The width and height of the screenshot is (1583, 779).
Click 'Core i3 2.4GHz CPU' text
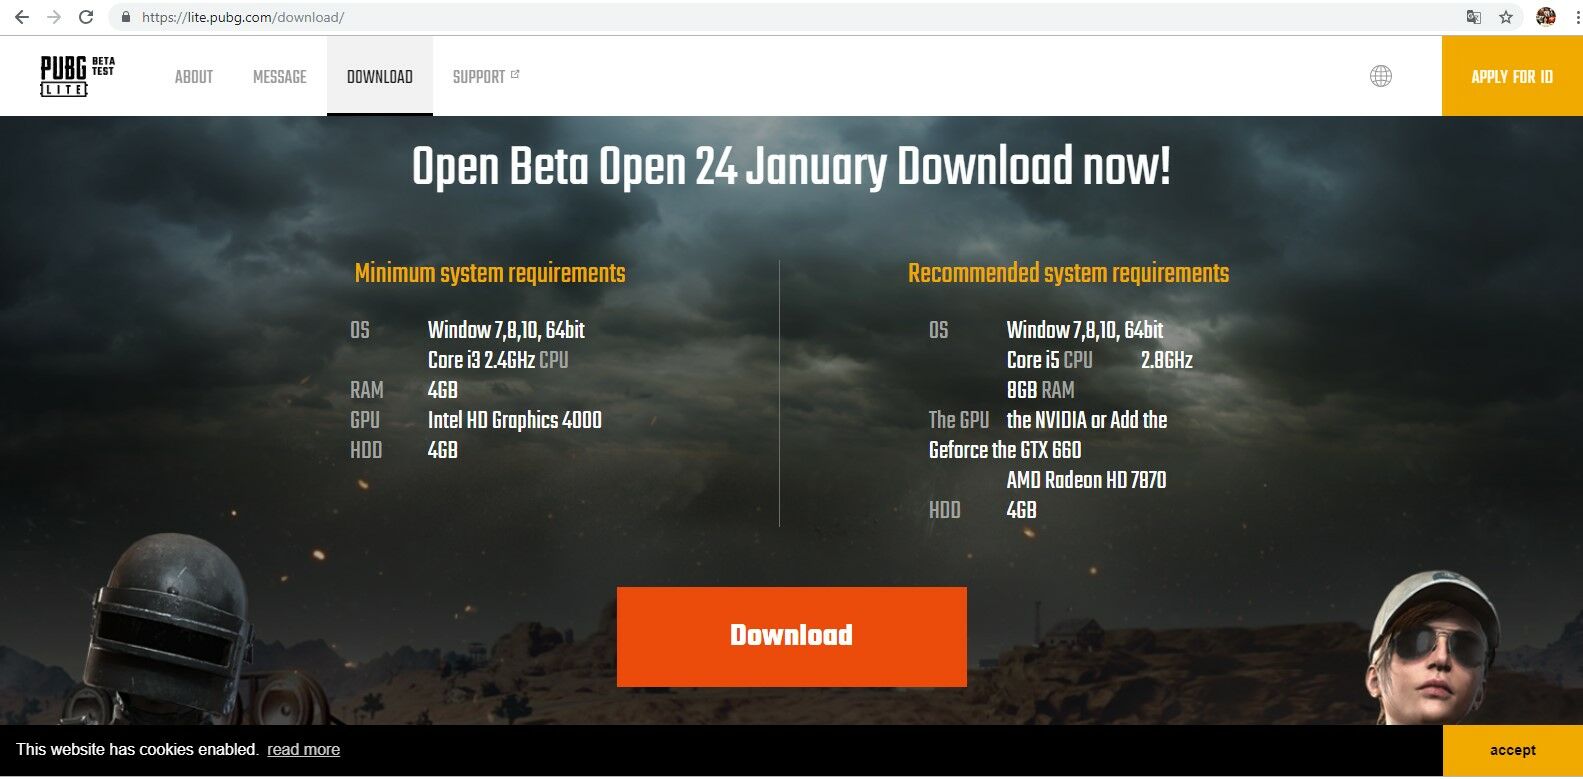pos(498,360)
